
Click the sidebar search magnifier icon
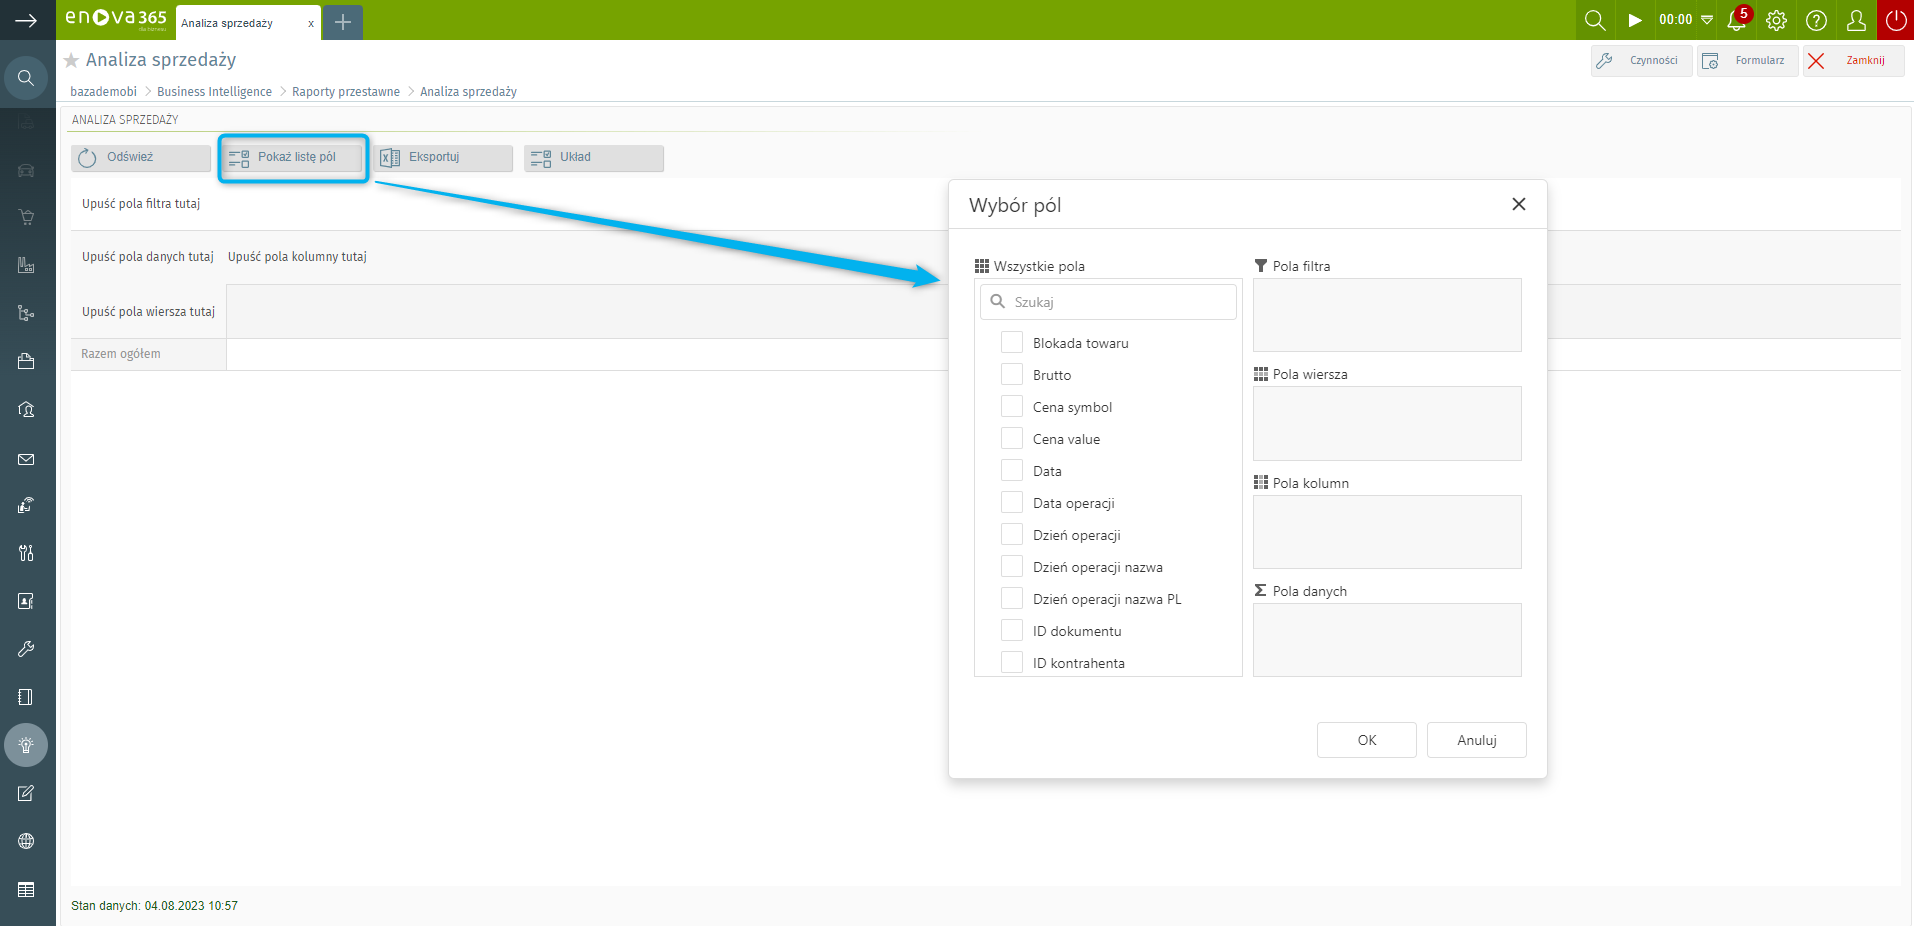26,78
